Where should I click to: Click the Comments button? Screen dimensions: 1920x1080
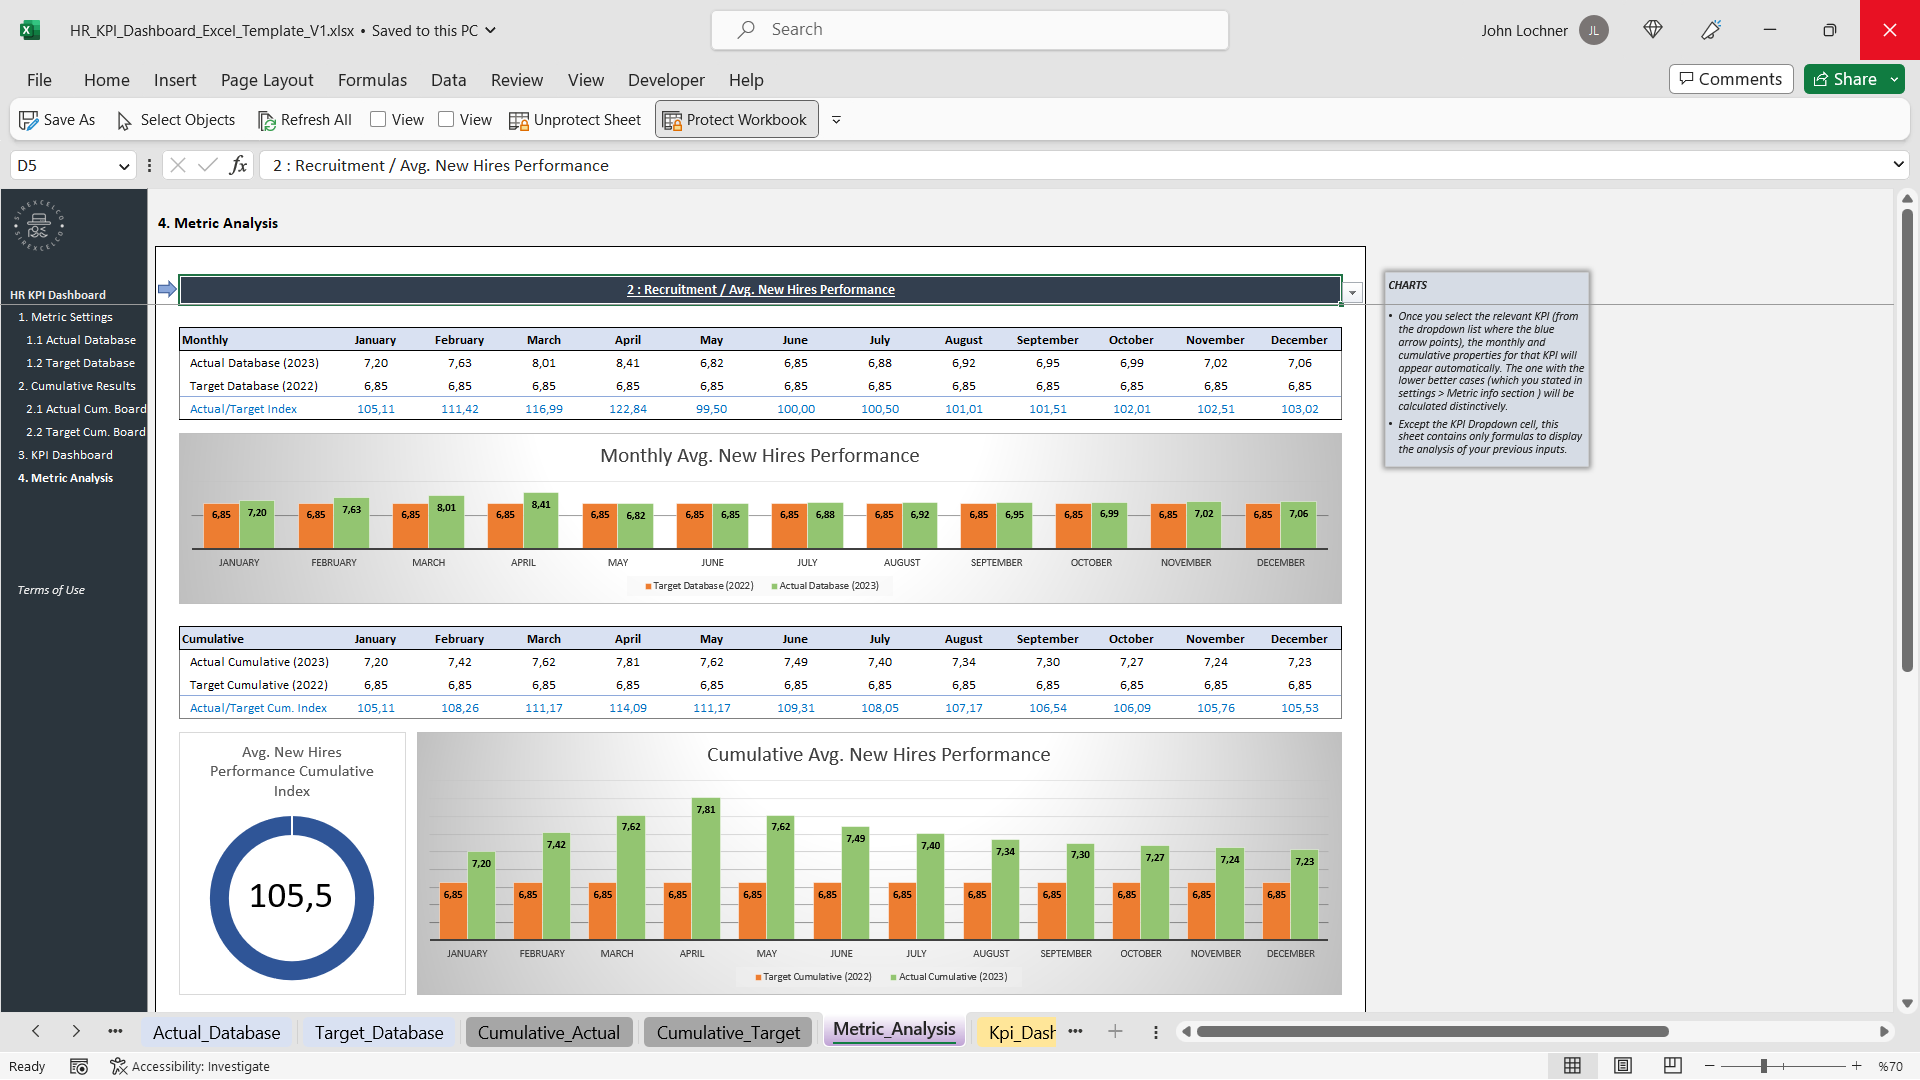pos(1731,79)
